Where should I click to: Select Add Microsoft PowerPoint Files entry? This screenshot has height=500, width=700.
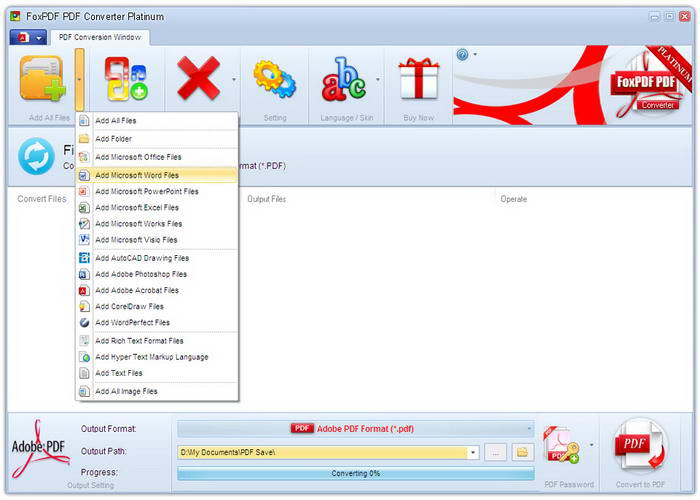pyautogui.click(x=157, y=192)
